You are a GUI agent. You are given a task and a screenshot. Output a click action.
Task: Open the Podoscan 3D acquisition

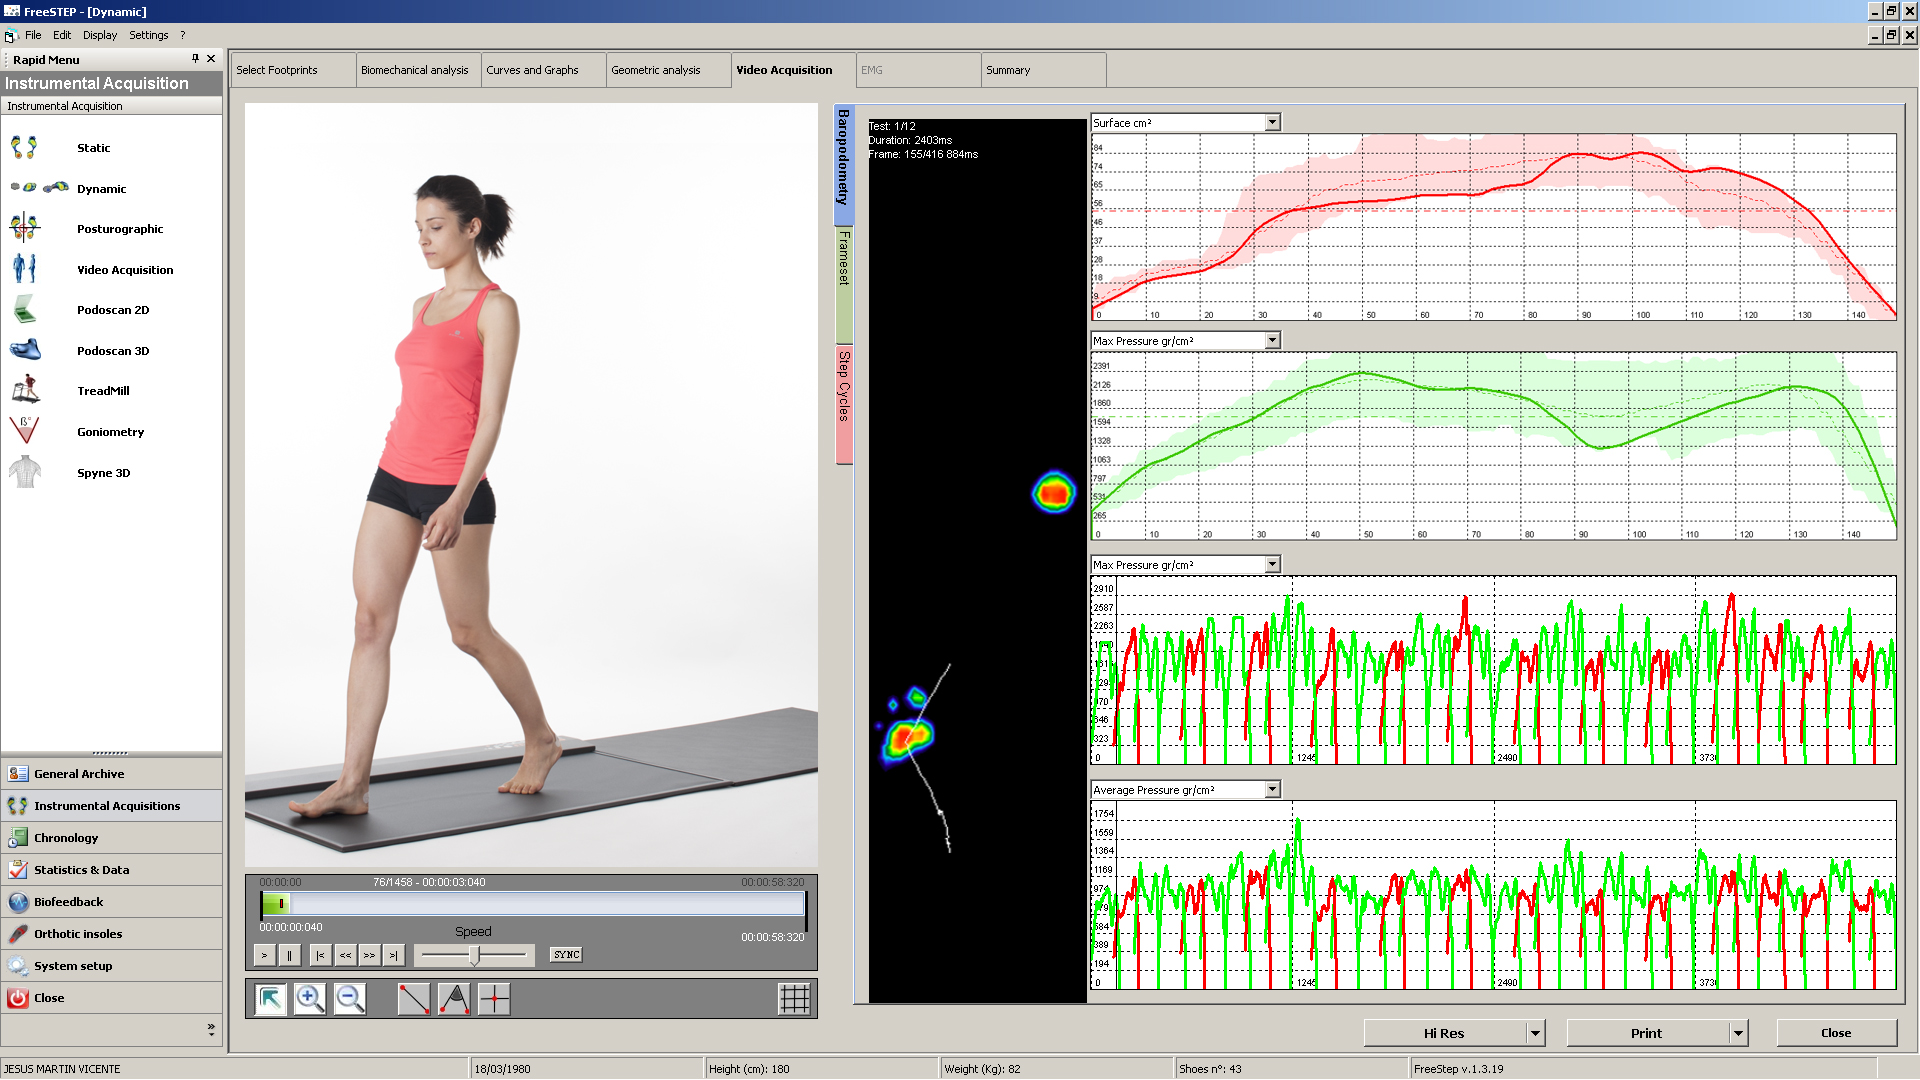coord(112,351)
